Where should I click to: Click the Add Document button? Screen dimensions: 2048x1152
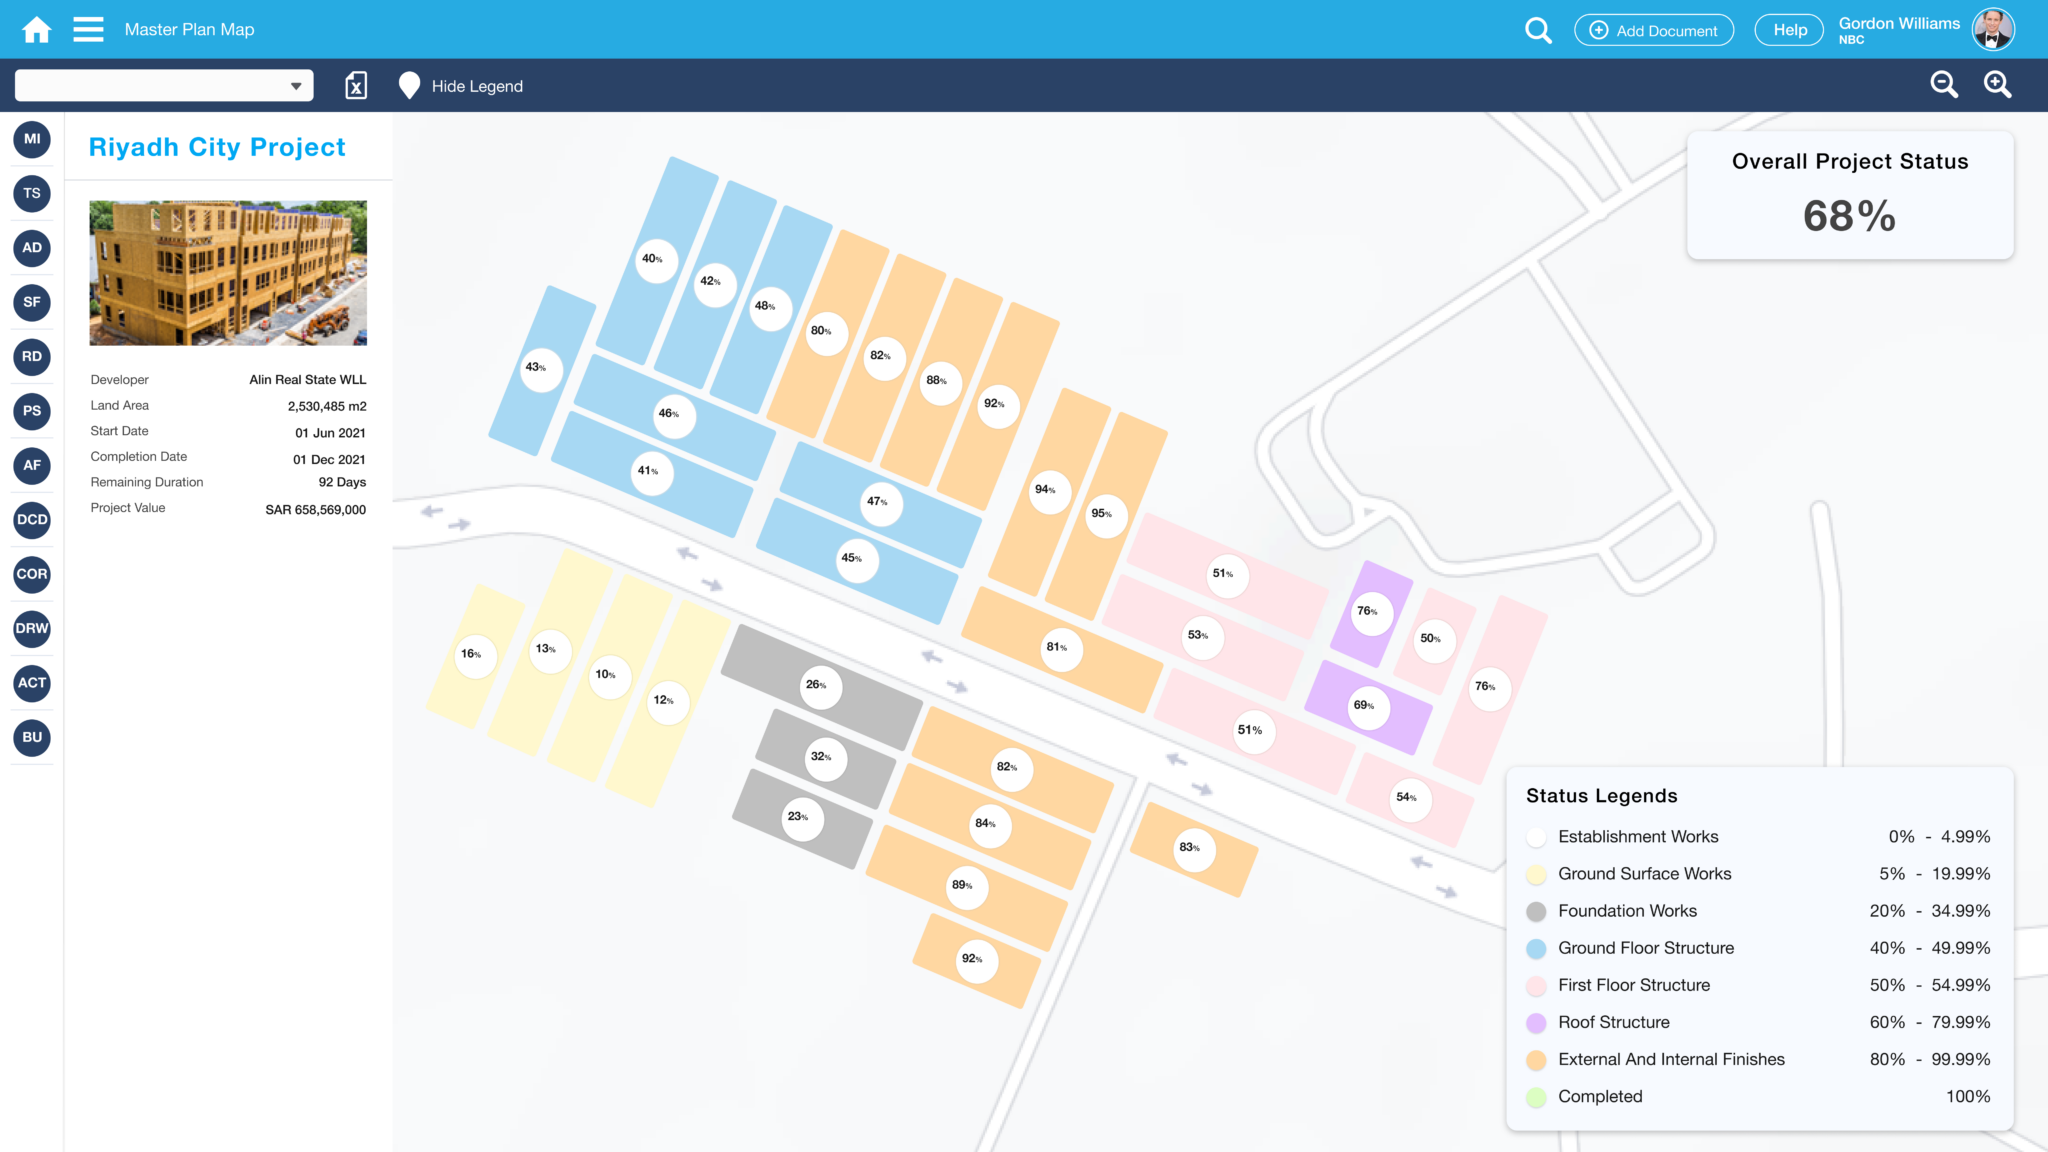click(x=1653, y=30)
